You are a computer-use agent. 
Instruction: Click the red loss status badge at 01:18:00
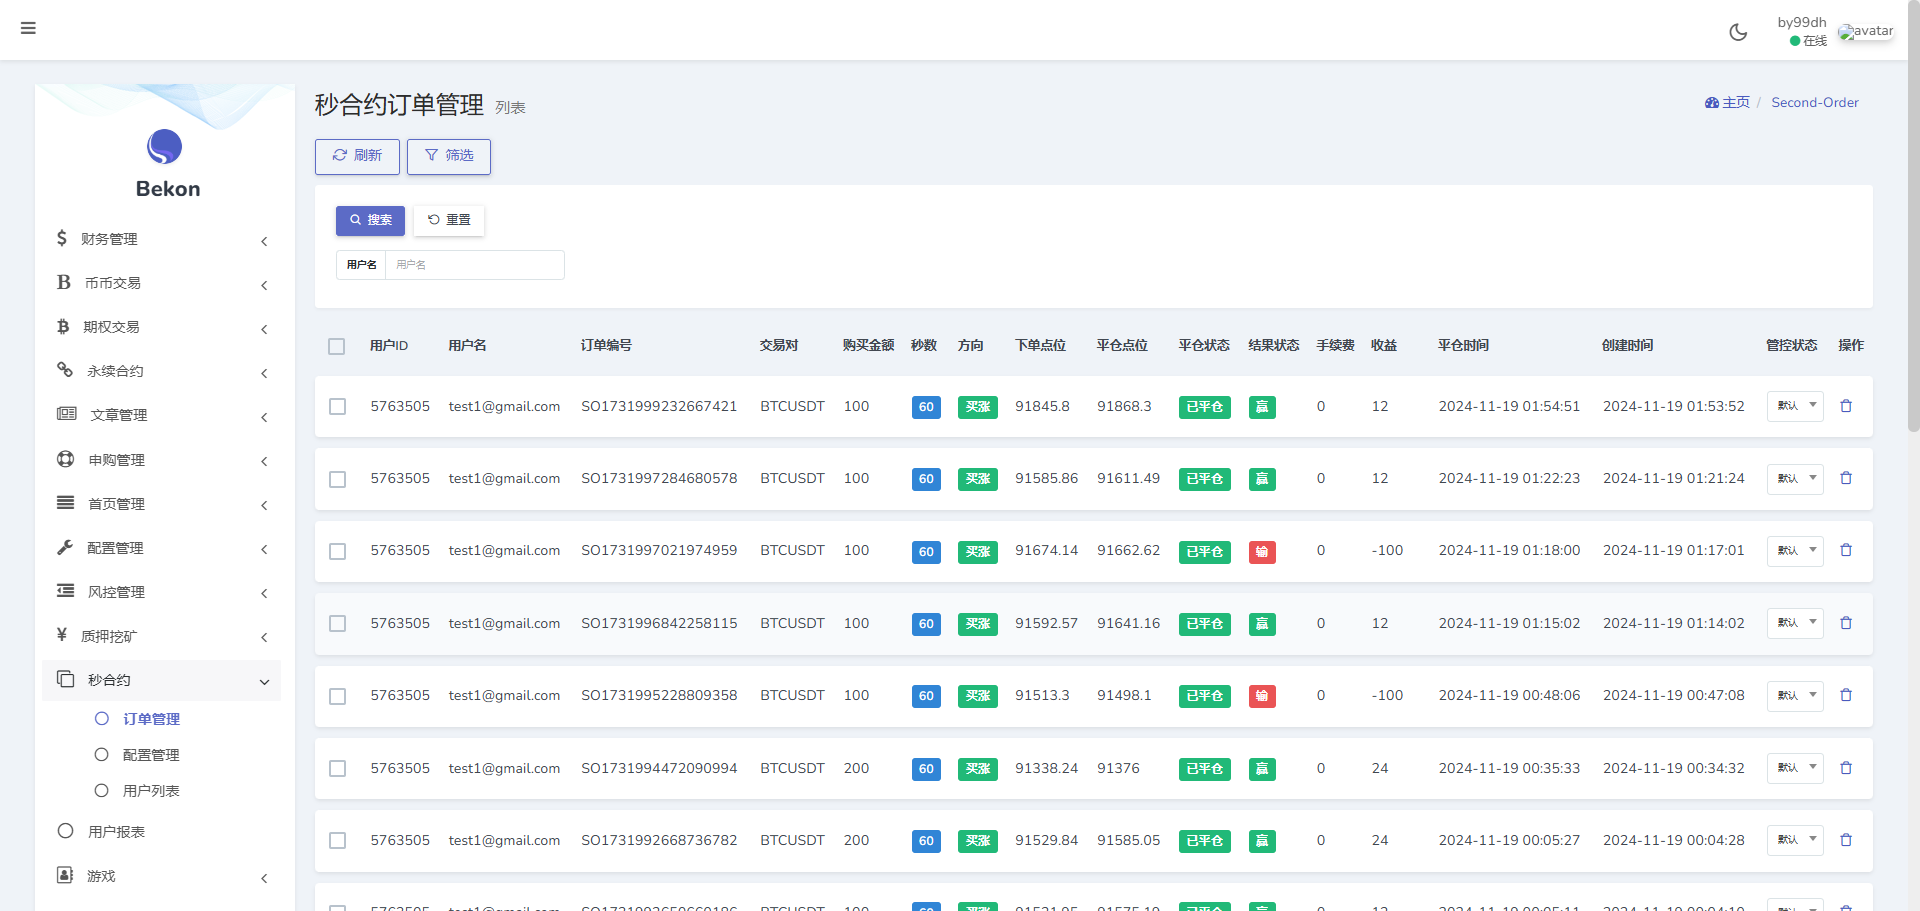tap(1262, 552)
